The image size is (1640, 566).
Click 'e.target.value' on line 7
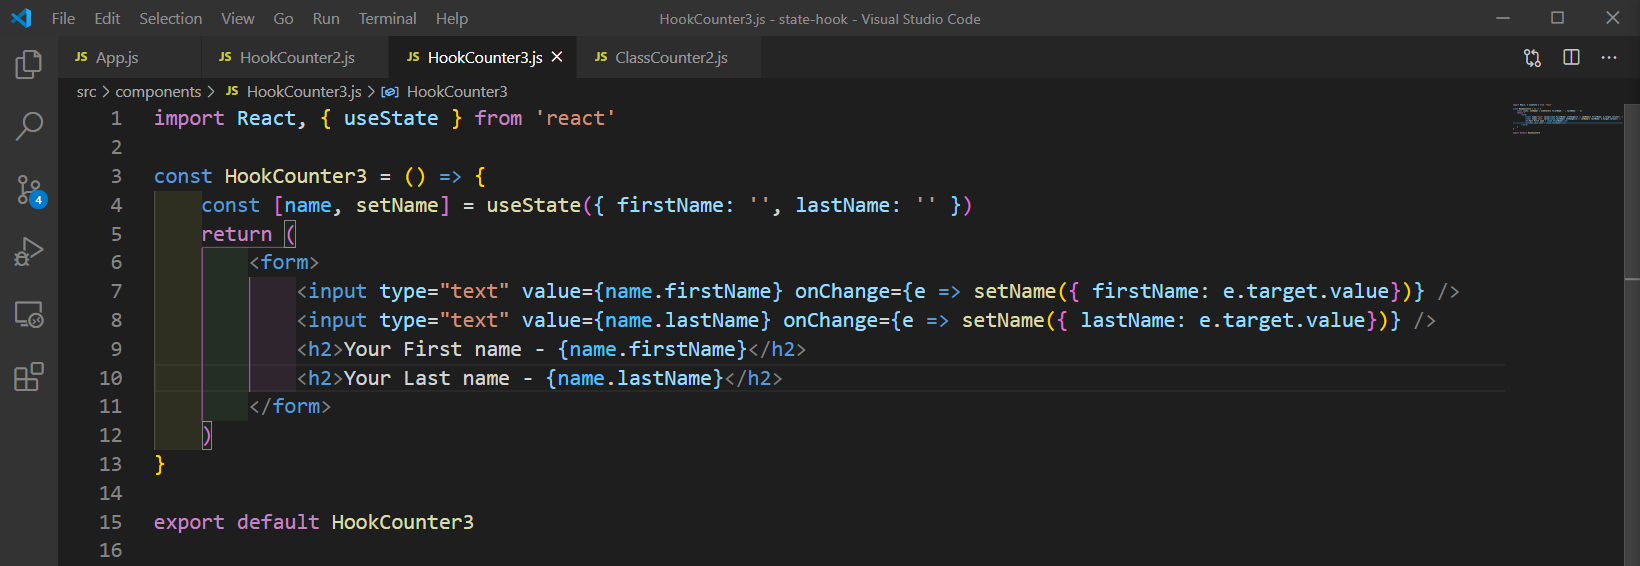[1306, 291]
